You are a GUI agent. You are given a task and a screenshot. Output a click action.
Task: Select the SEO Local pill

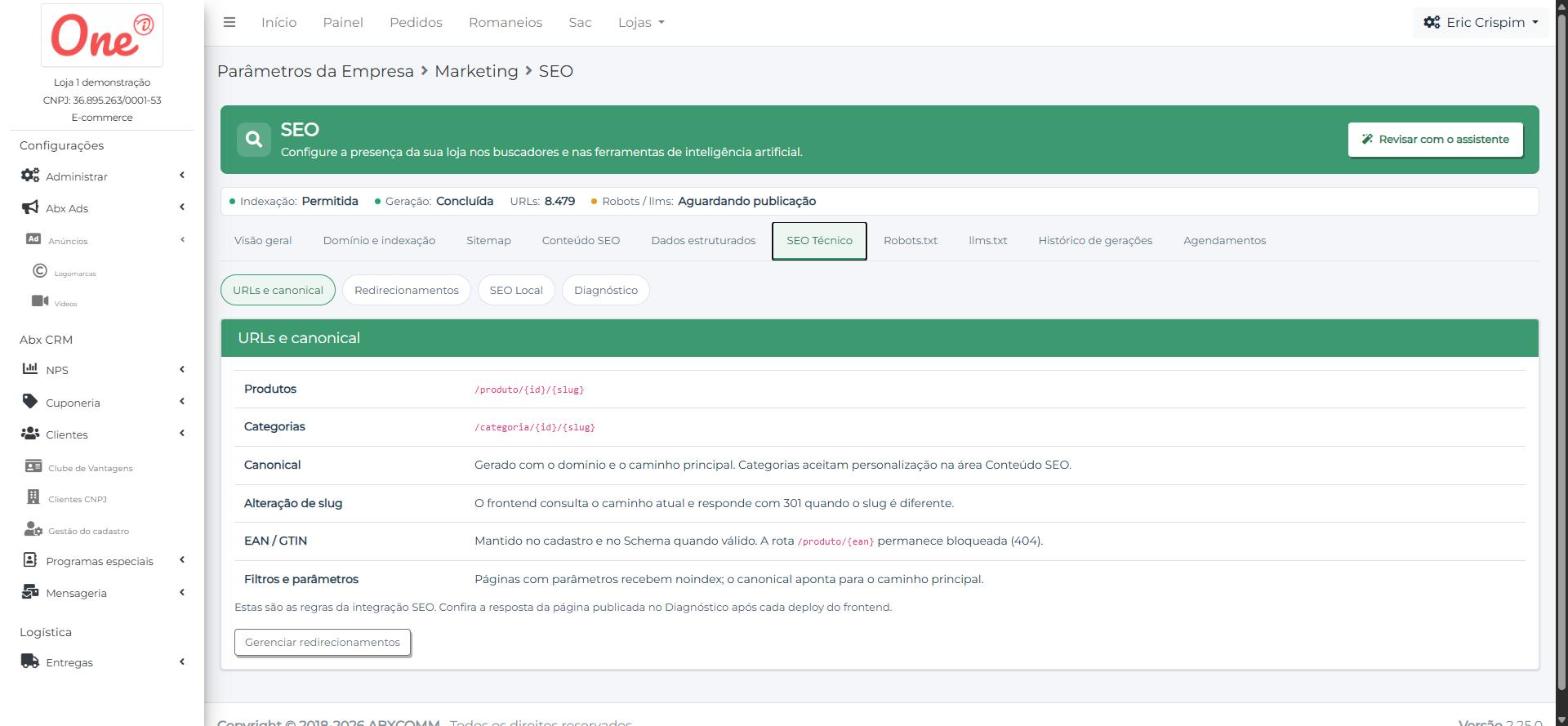516,290
